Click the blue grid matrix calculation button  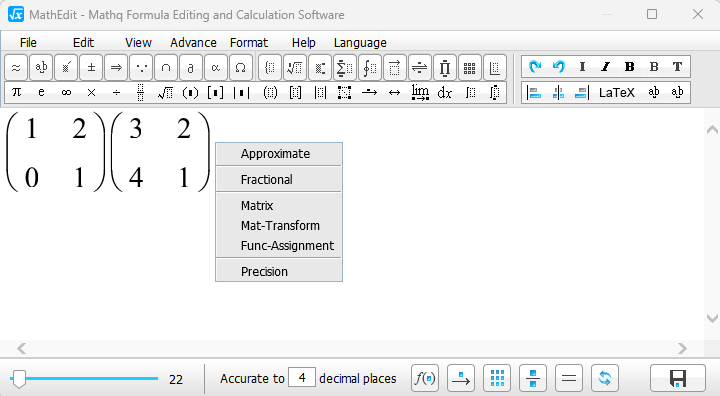point(497,379)
